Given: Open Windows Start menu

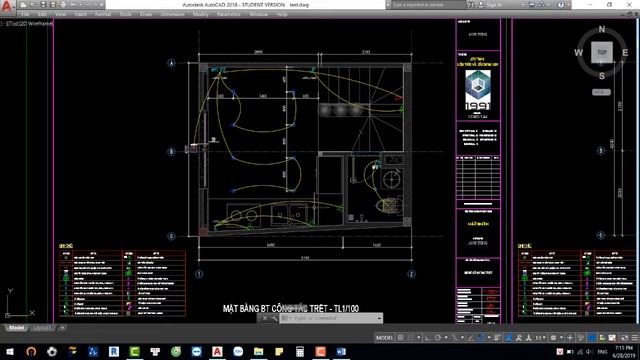Looking at the screenshot, I should (10, 351).
